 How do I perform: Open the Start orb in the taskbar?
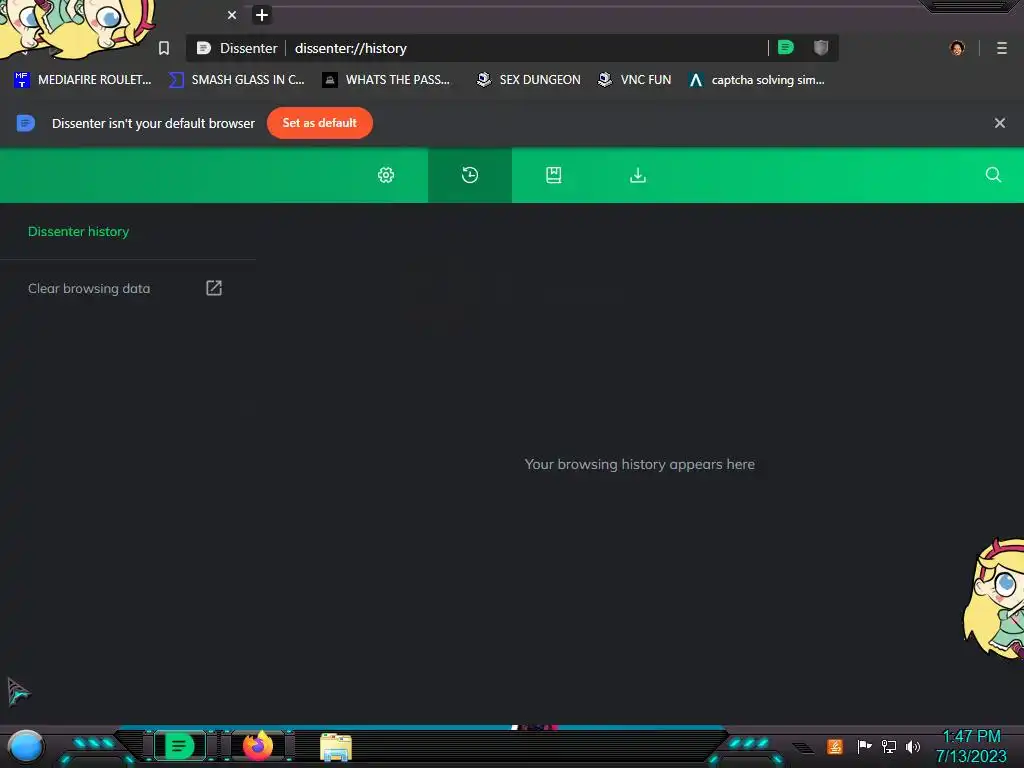point(25,747)
